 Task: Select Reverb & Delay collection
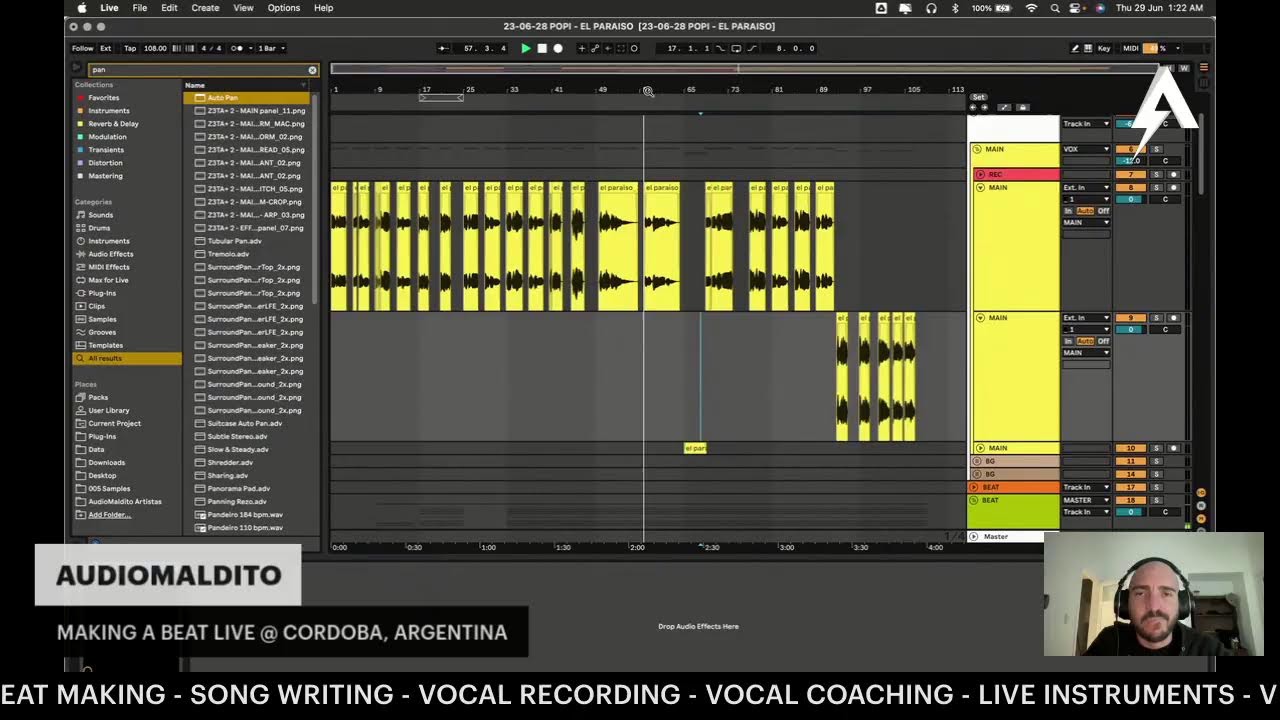tap(113, 124)
